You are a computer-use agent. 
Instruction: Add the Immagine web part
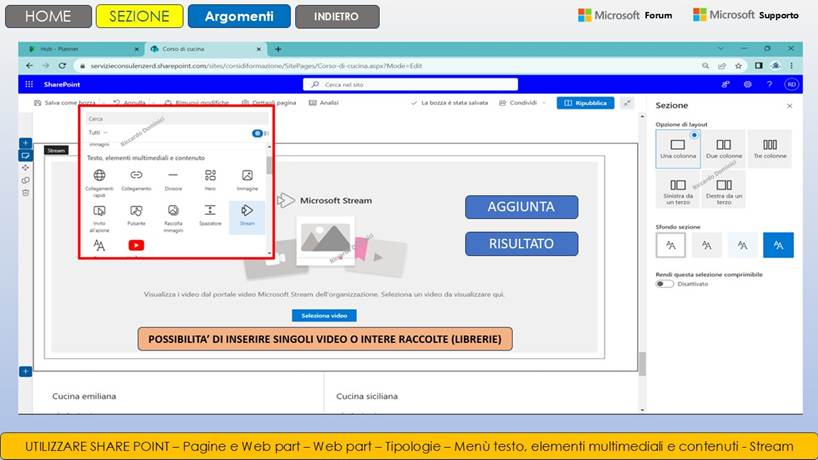[x=247, y=180]
